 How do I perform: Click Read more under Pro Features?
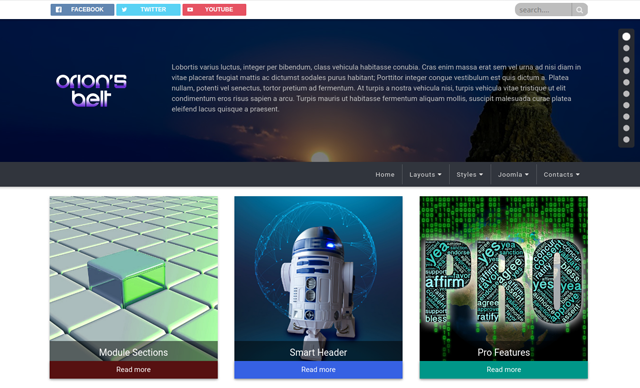coord(504,370)
